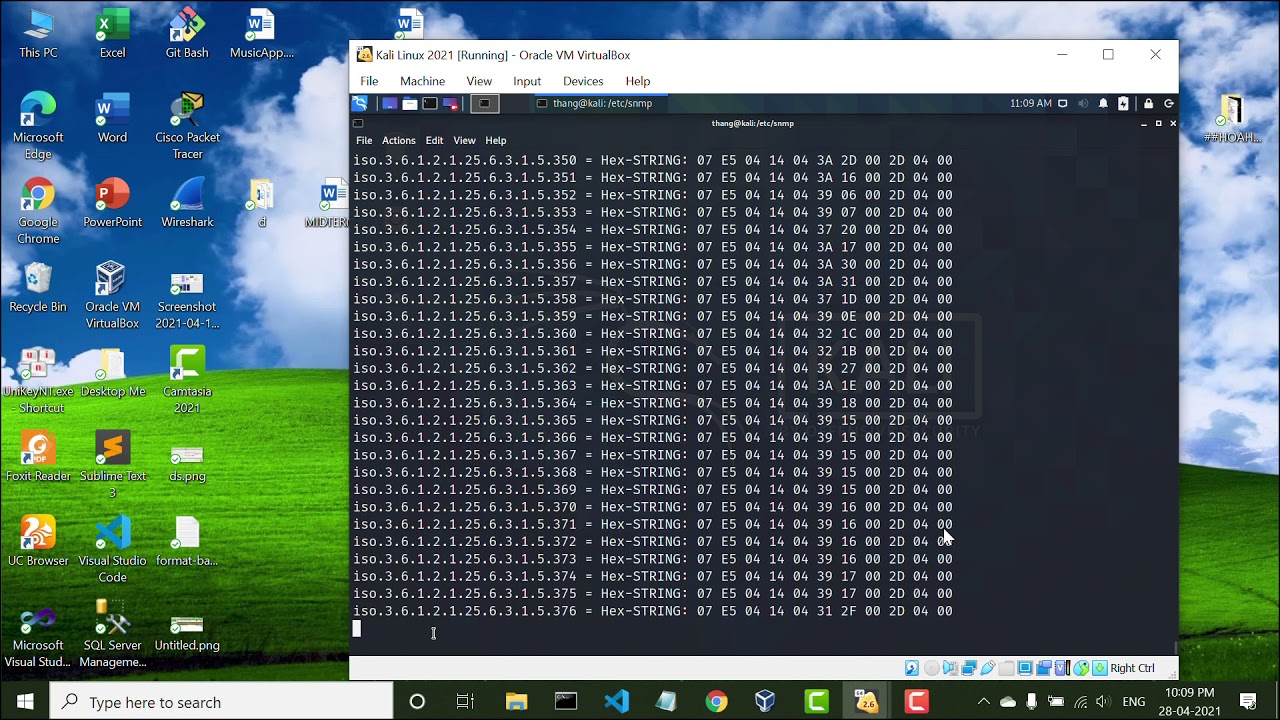Select Foxit Reader desktop icon

pyautogui.click(x=38, y=457)
